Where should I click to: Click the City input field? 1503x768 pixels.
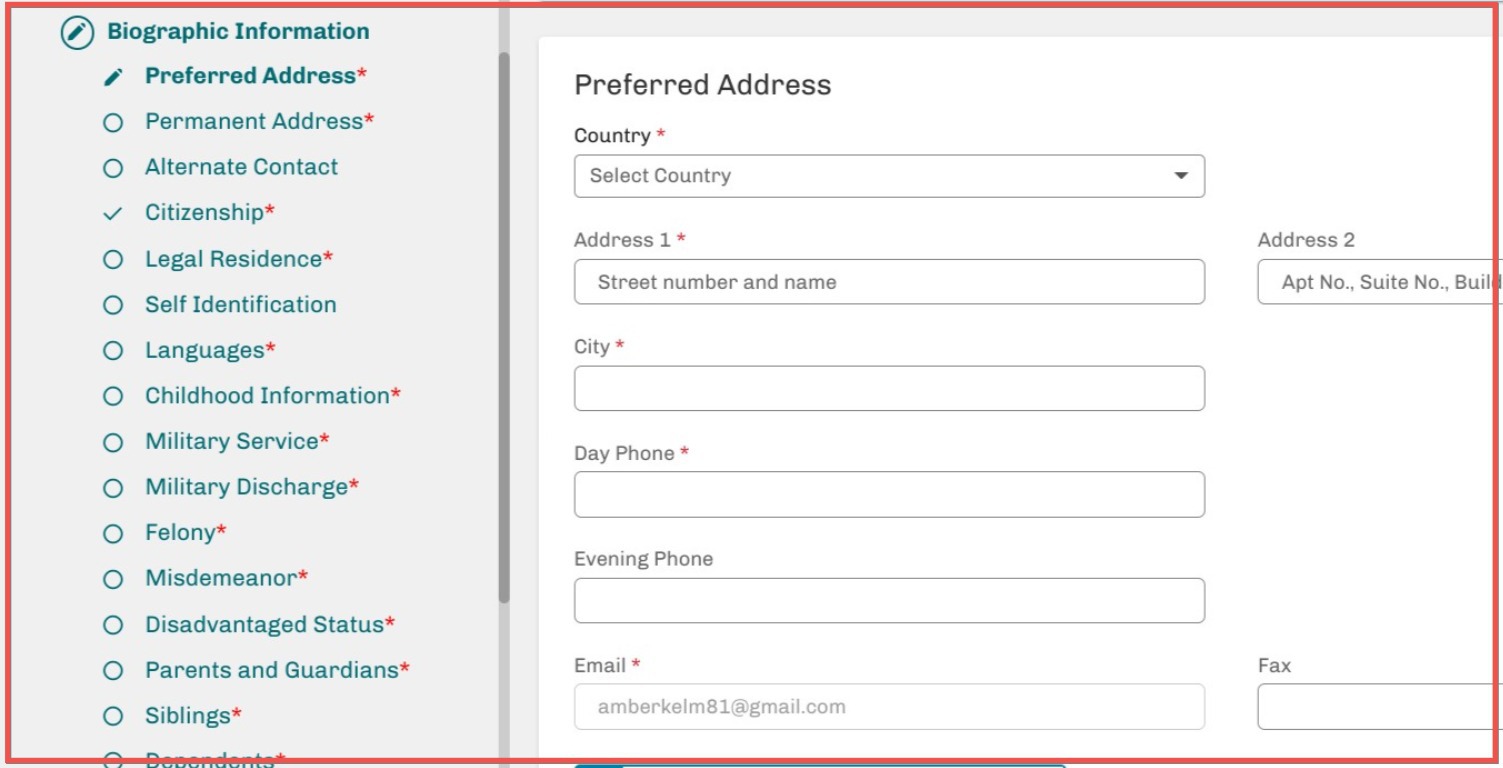point(888,388)
